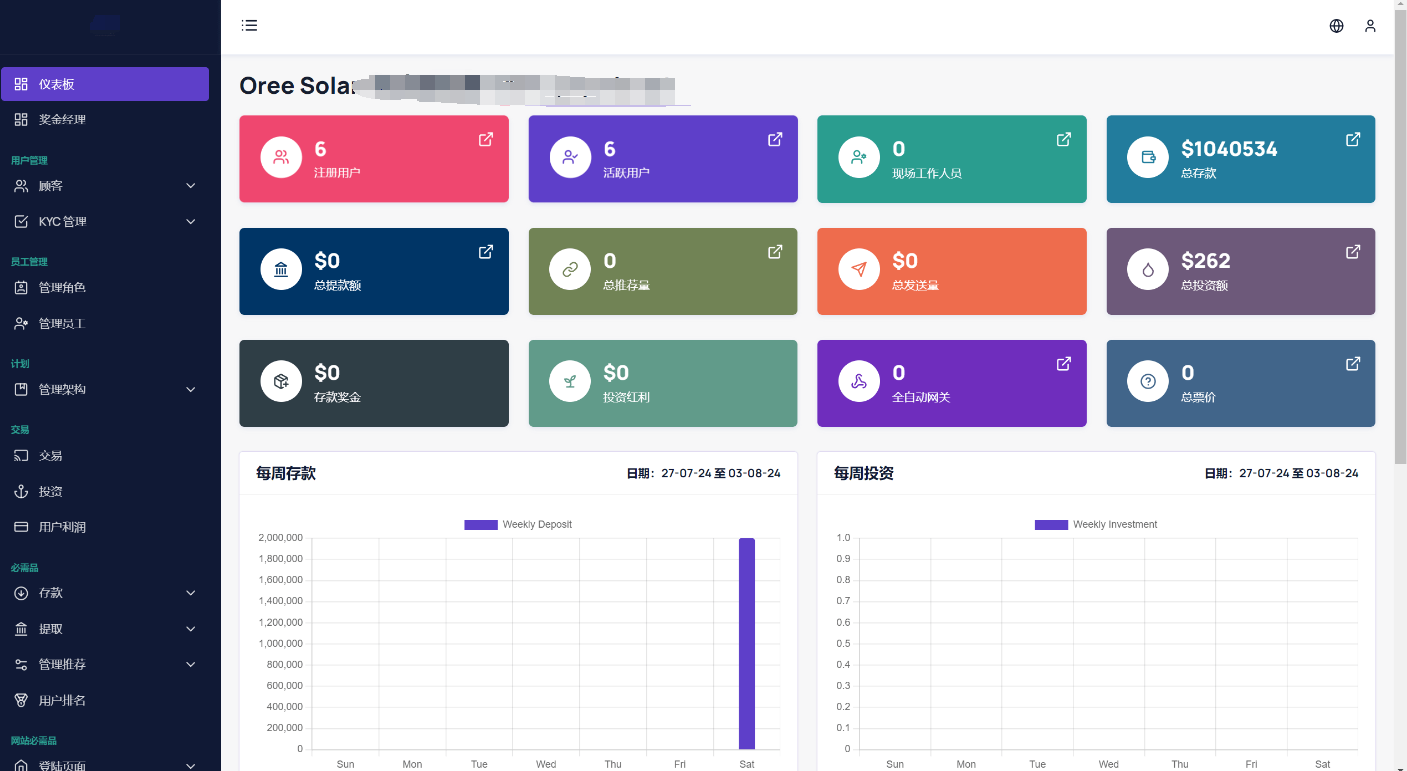Open the user profile icon in header
The width and height of the screenshot is (1407, 771).
[x=1370, y=26]
